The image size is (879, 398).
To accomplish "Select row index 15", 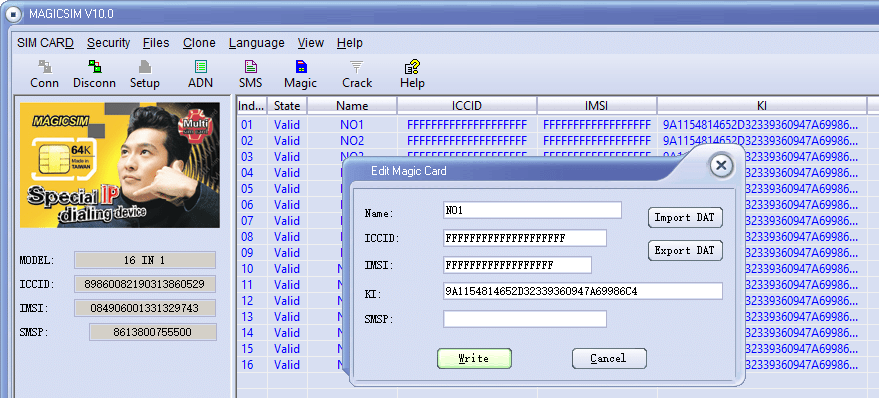I will pos(247,349).
